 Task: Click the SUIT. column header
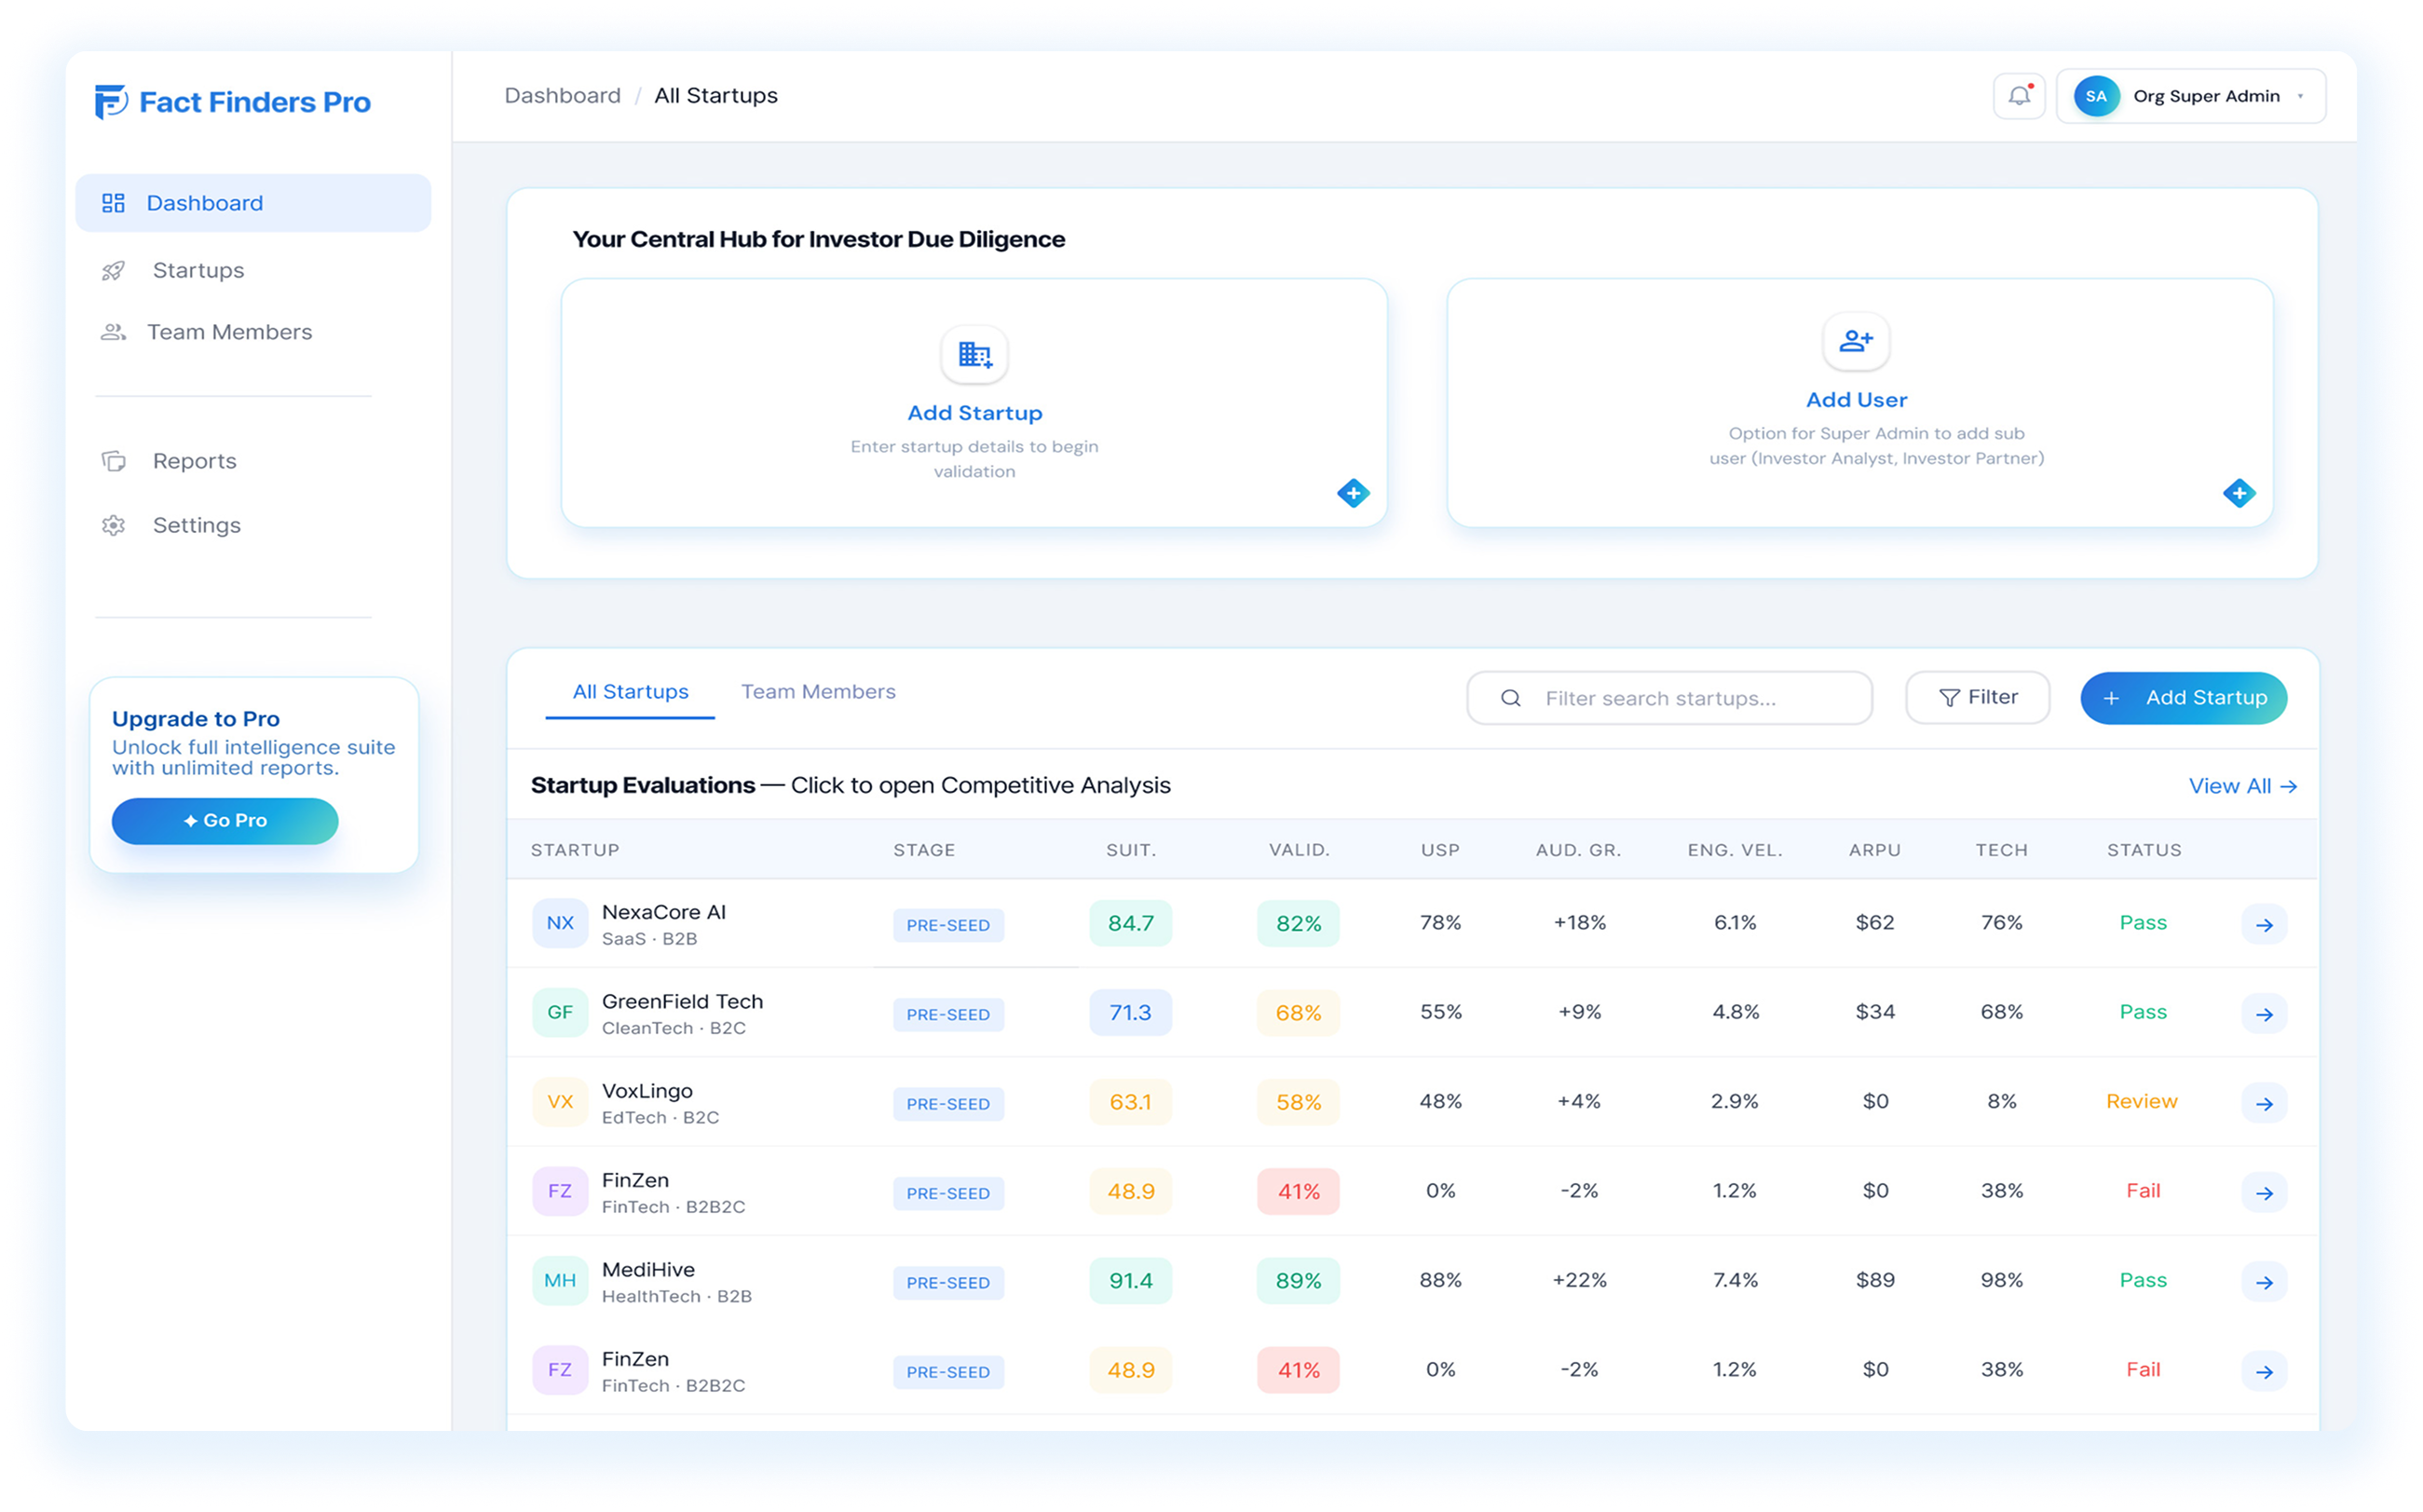point(1131,850)
